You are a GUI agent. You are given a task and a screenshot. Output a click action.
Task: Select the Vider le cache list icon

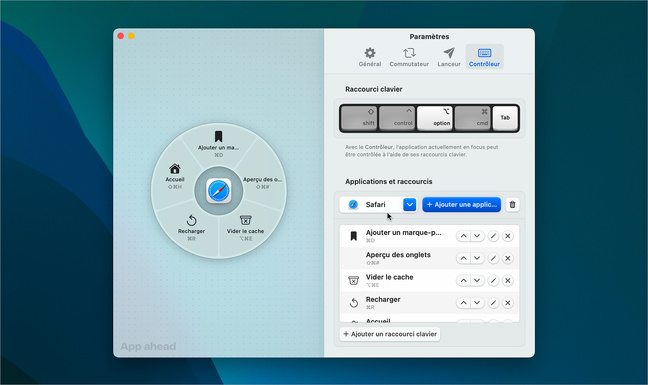coord(353,280)
